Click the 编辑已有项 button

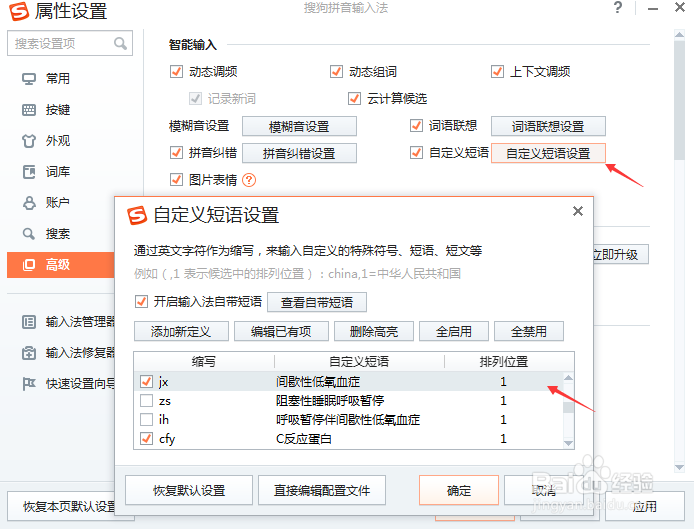tap(281, 332)
